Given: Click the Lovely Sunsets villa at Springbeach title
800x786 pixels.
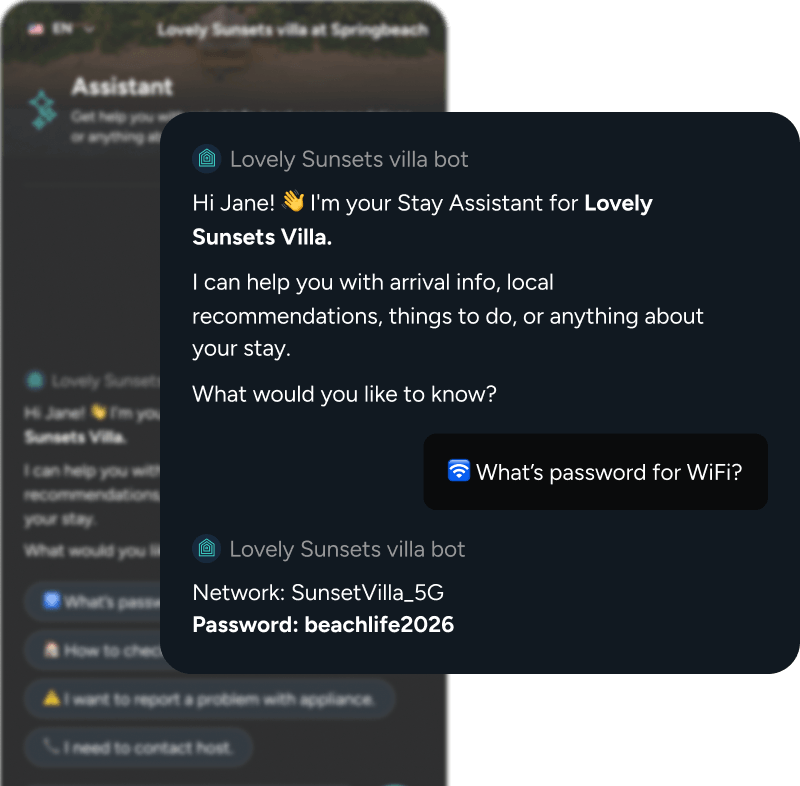Looking at the screenshot, I should pyautogui.click(x=292, y=30).
